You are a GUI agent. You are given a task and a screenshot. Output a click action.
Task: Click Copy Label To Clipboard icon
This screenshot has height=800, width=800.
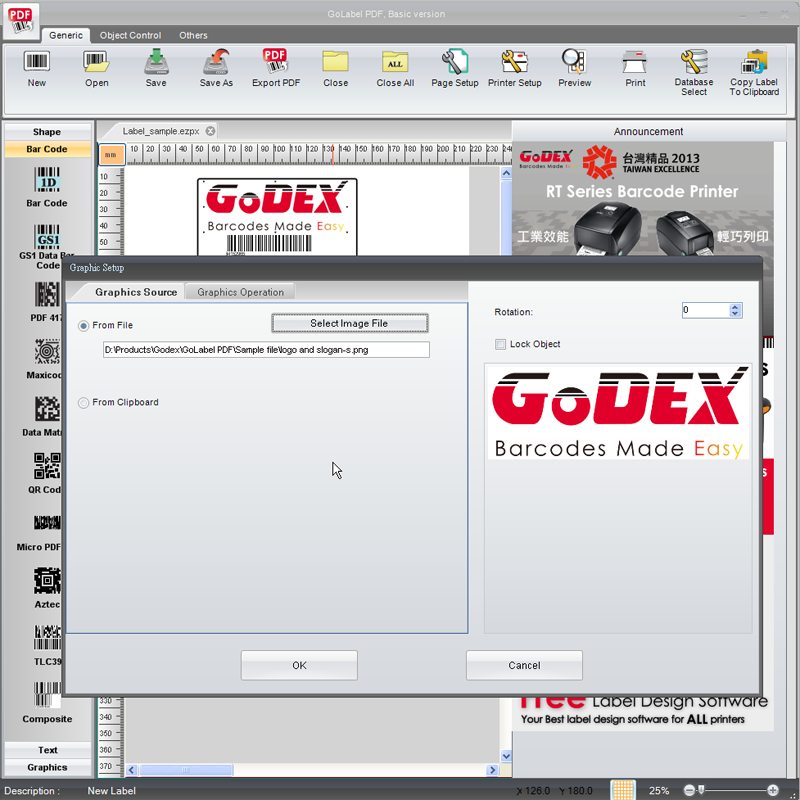pos(754,61)
